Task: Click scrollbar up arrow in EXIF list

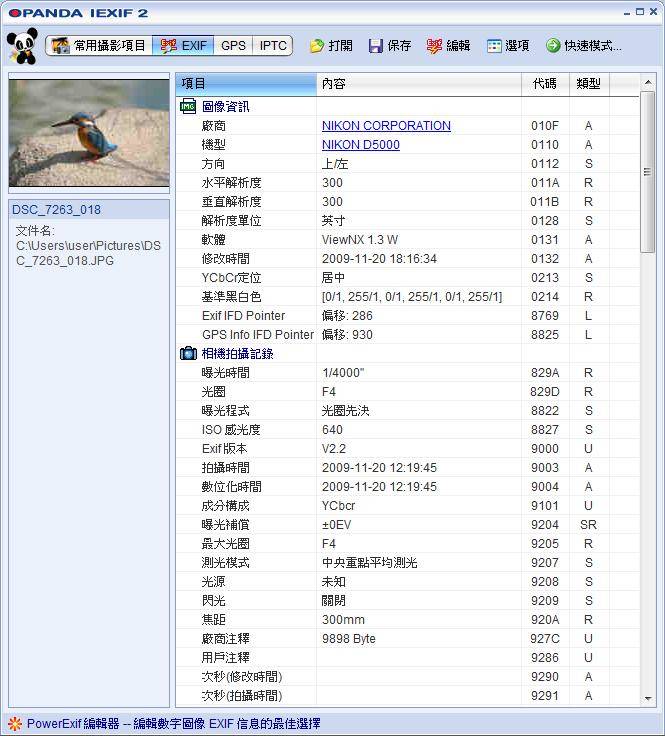Action: (648, 82)
